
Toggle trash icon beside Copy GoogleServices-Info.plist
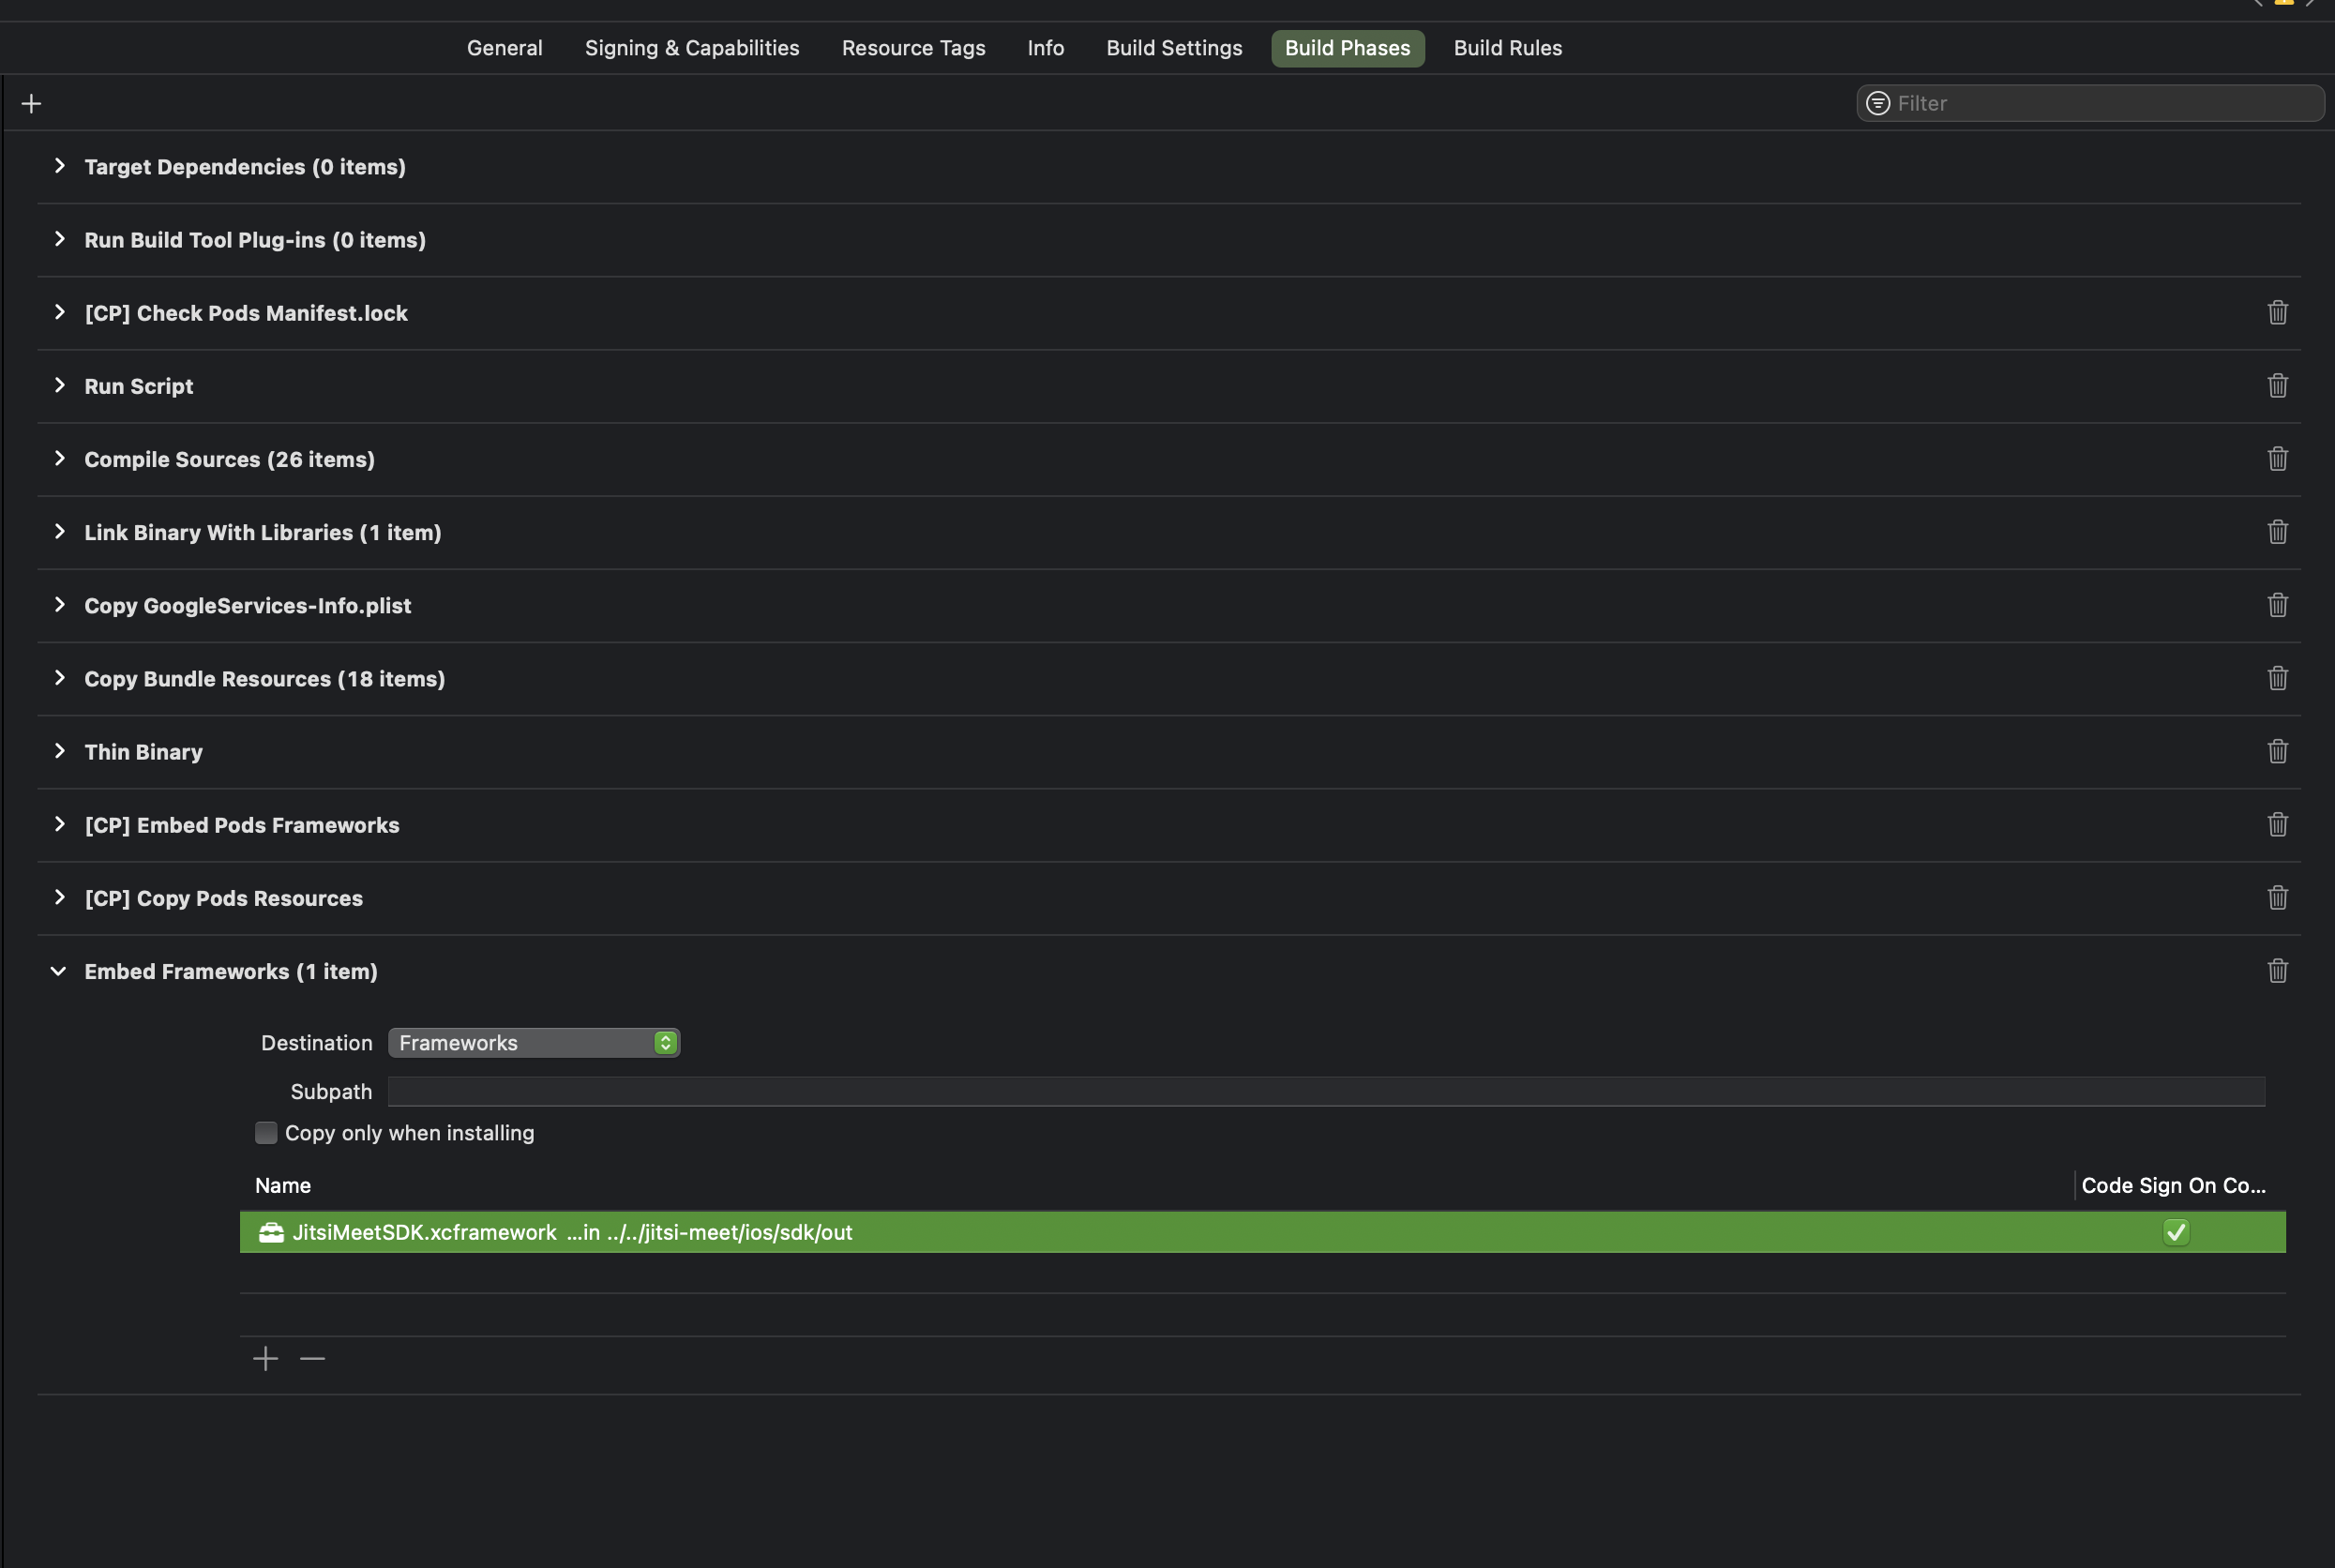click(x=2277, y=605)
